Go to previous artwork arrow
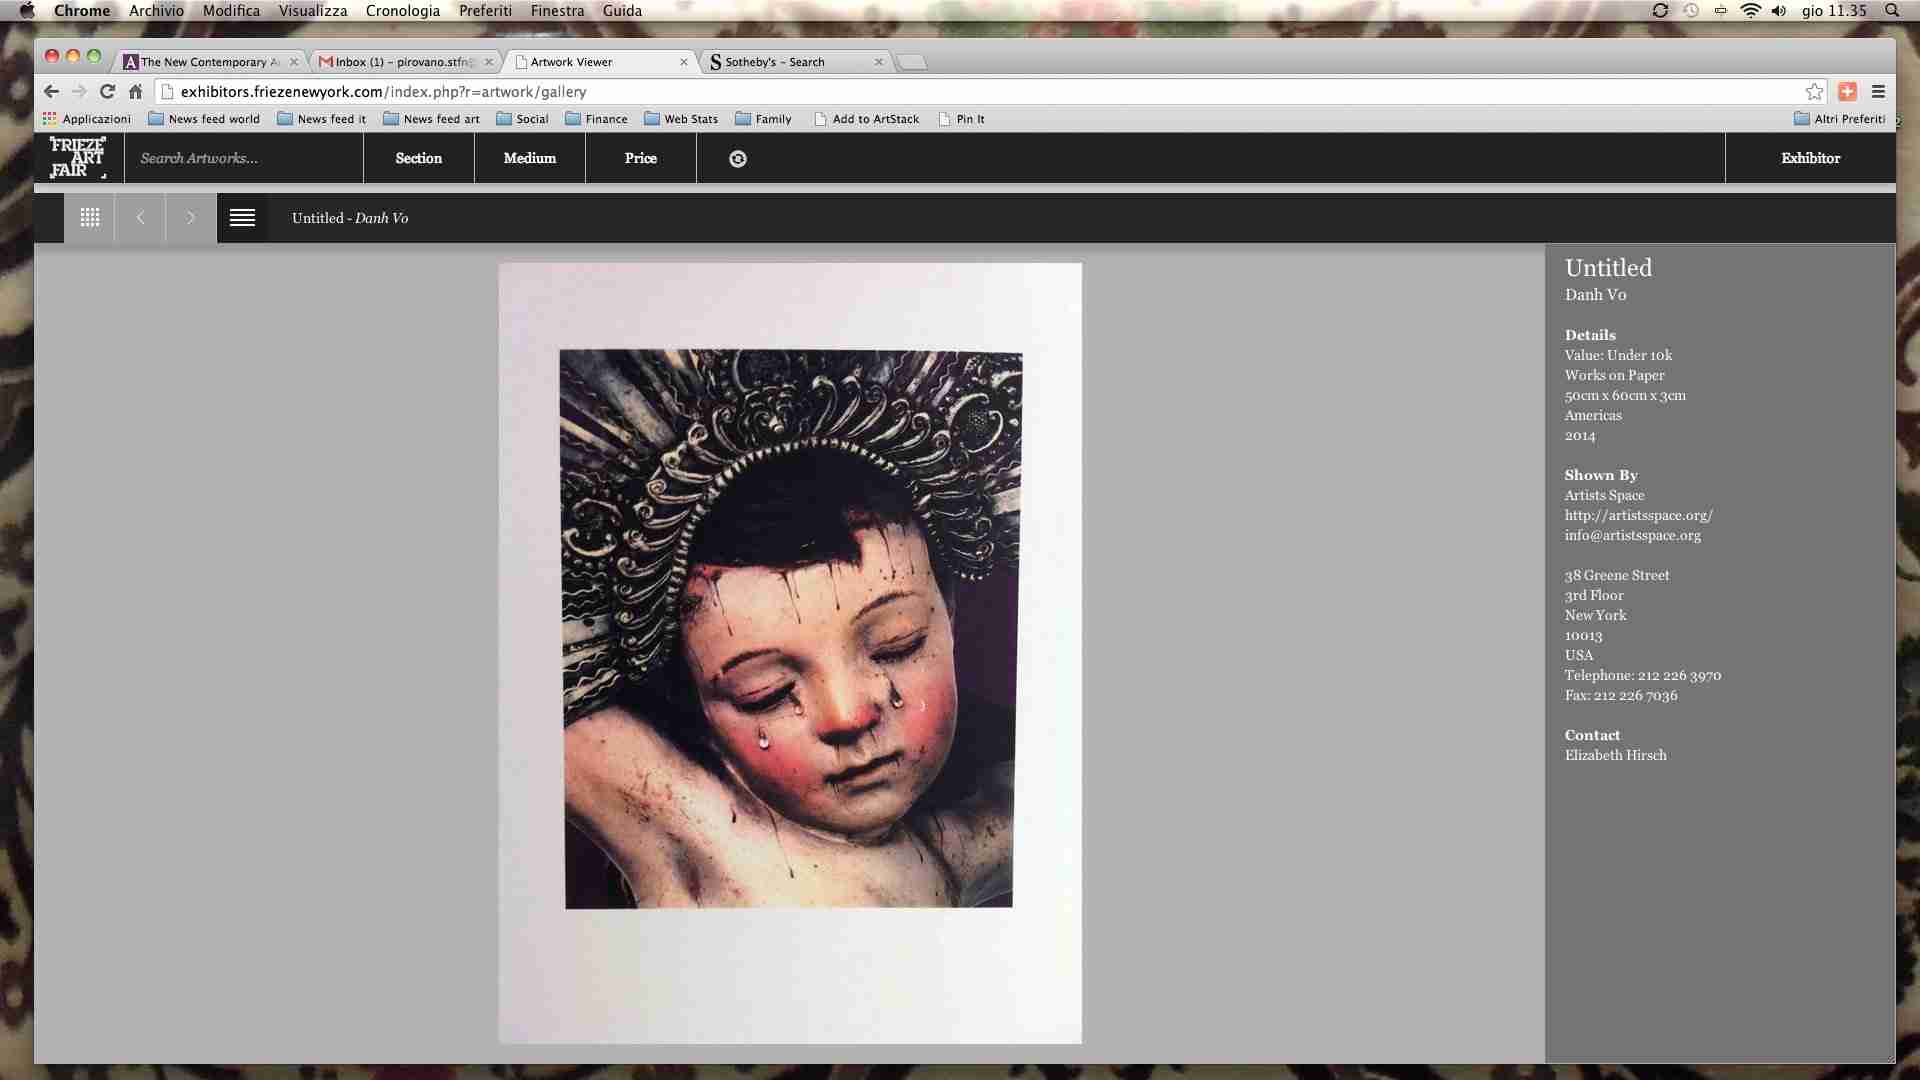The height and width of the screenshot is (1080, 1920). pos(140,218)
